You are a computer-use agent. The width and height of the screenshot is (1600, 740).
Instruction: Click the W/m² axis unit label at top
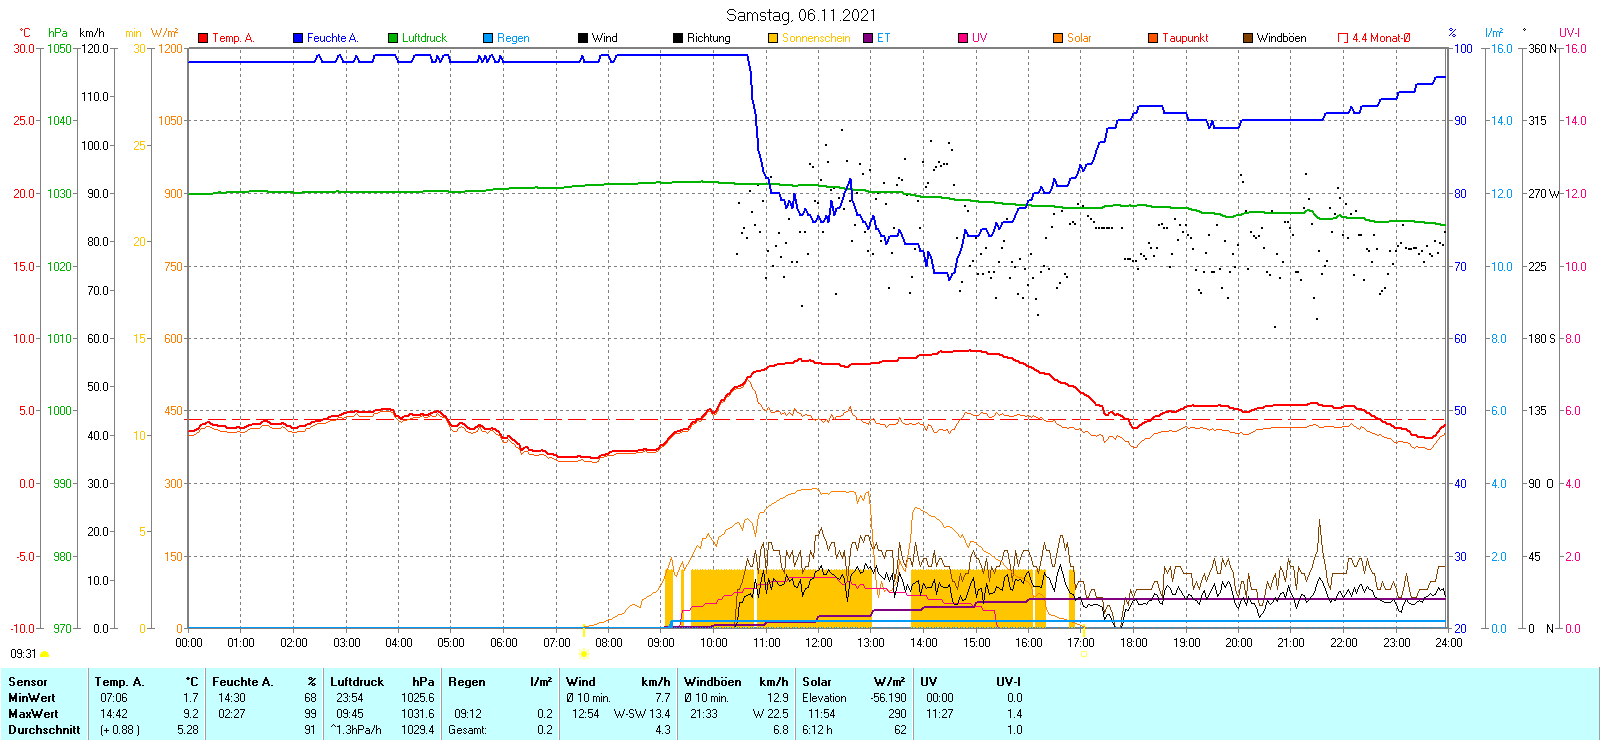[x=165, y=33]
